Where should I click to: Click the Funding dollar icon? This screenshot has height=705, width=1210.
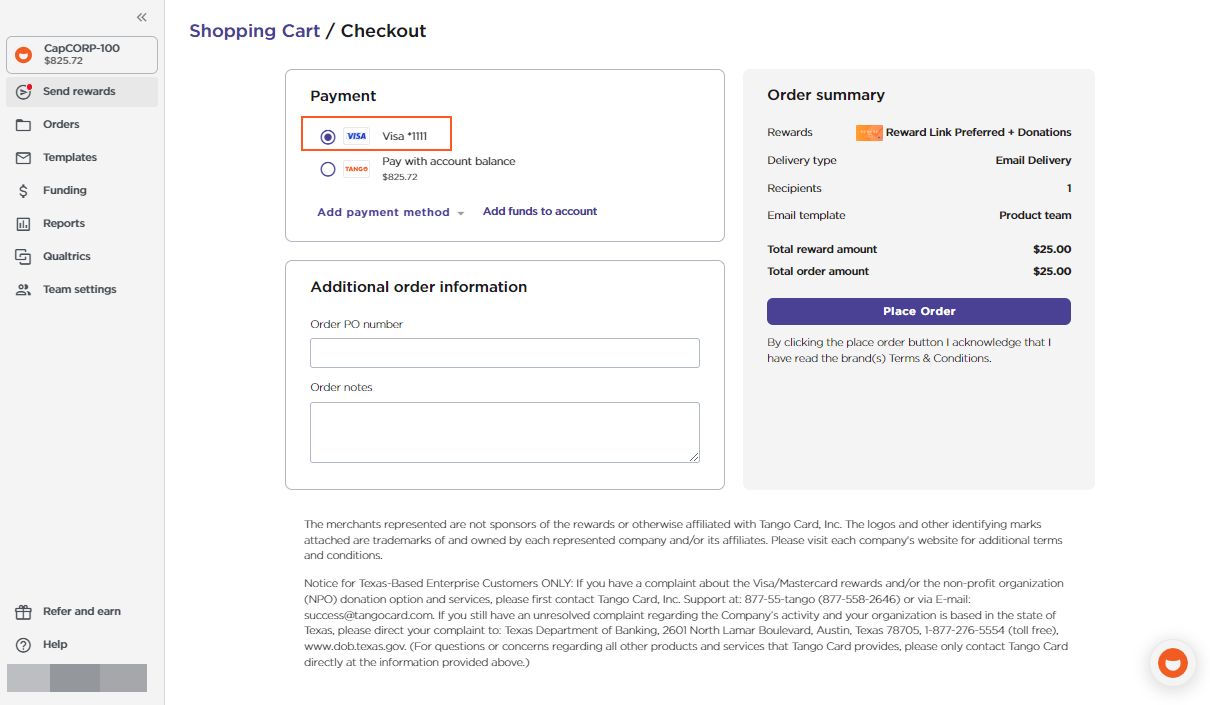[22, 190]
